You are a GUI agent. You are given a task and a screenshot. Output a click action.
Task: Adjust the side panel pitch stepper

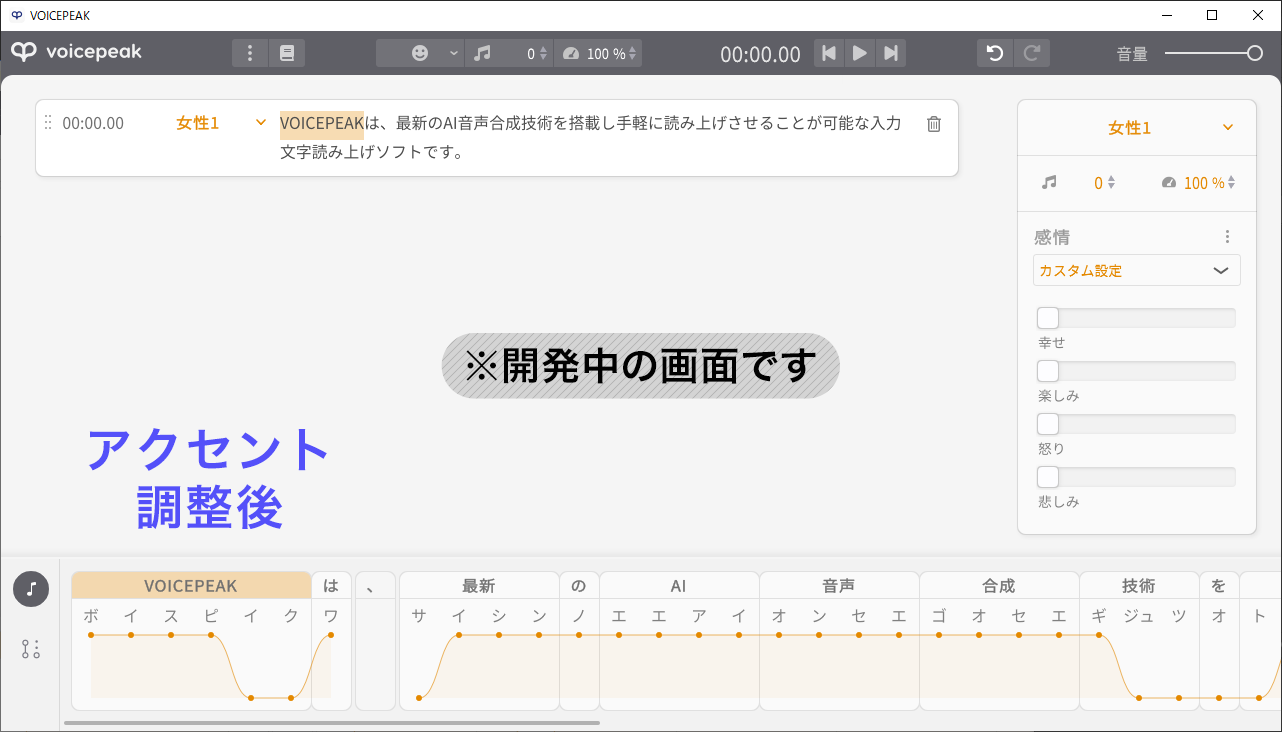pos(1111,183)
